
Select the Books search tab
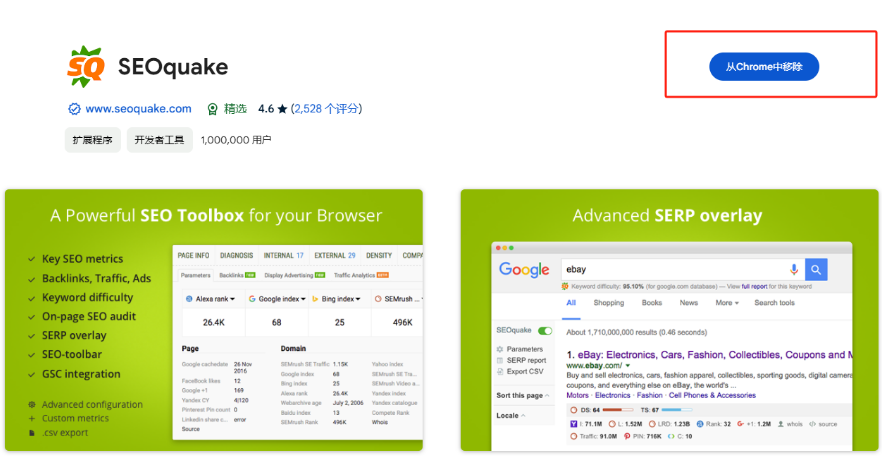[652, 303]
